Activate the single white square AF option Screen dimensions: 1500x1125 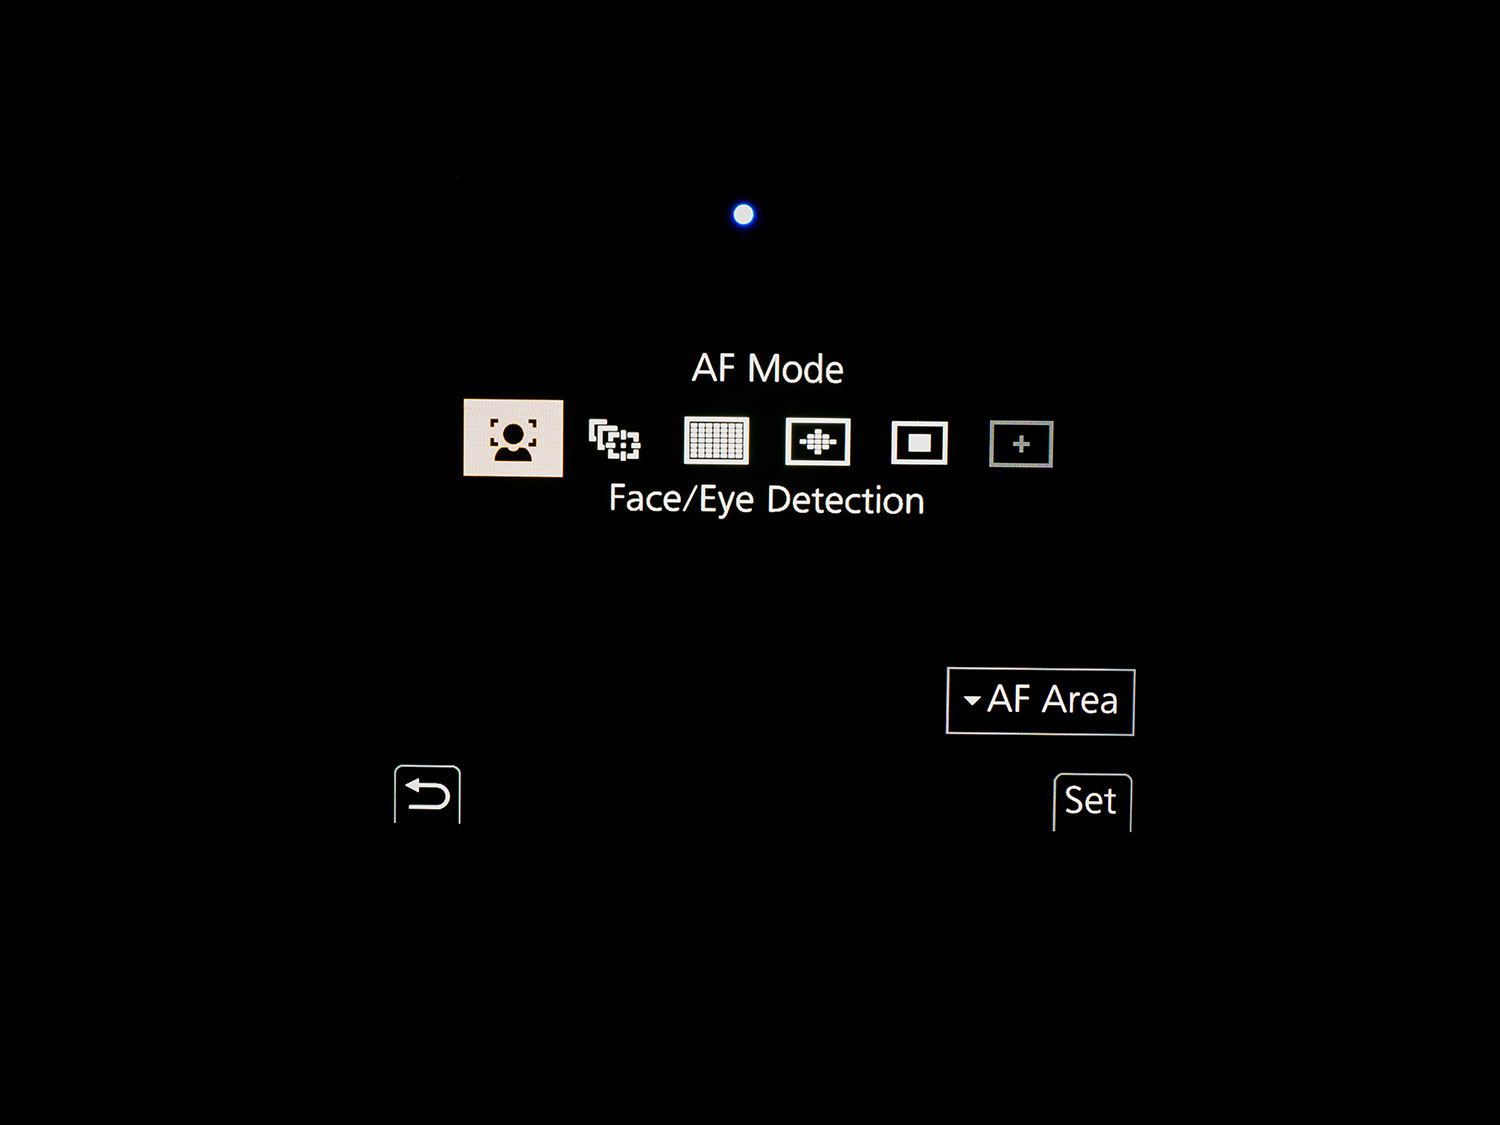[x=919, y=443]
